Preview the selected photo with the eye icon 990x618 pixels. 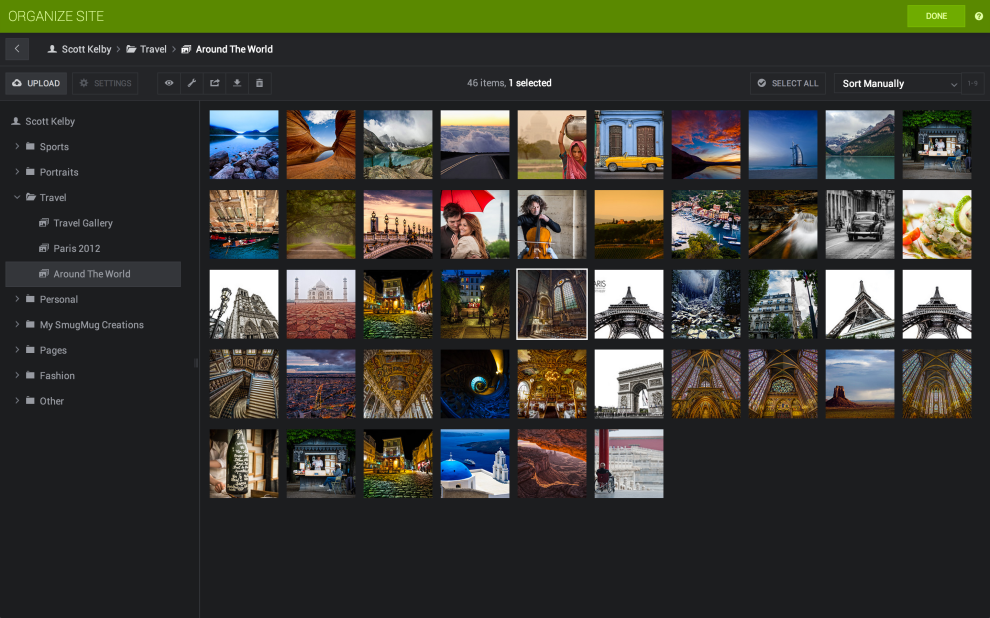[168, 83]
